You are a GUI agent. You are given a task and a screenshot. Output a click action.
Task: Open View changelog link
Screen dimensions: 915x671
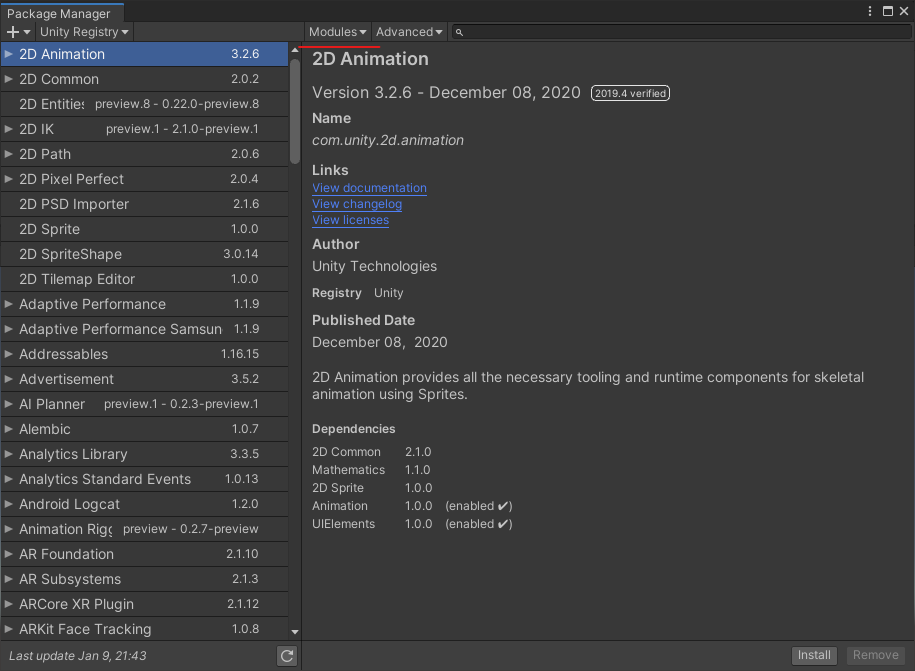[x=357, y=204]
